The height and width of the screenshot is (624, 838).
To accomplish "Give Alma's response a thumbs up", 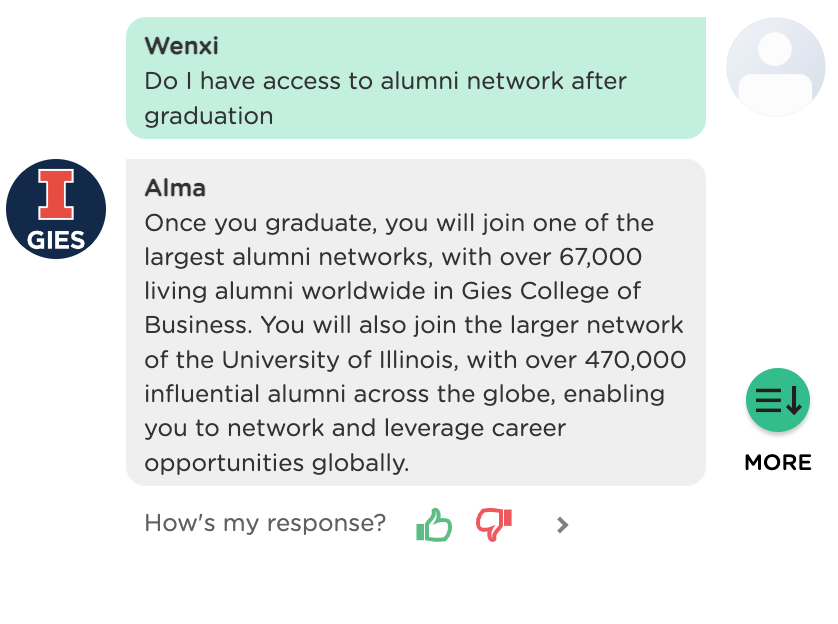I will (434, 525).
